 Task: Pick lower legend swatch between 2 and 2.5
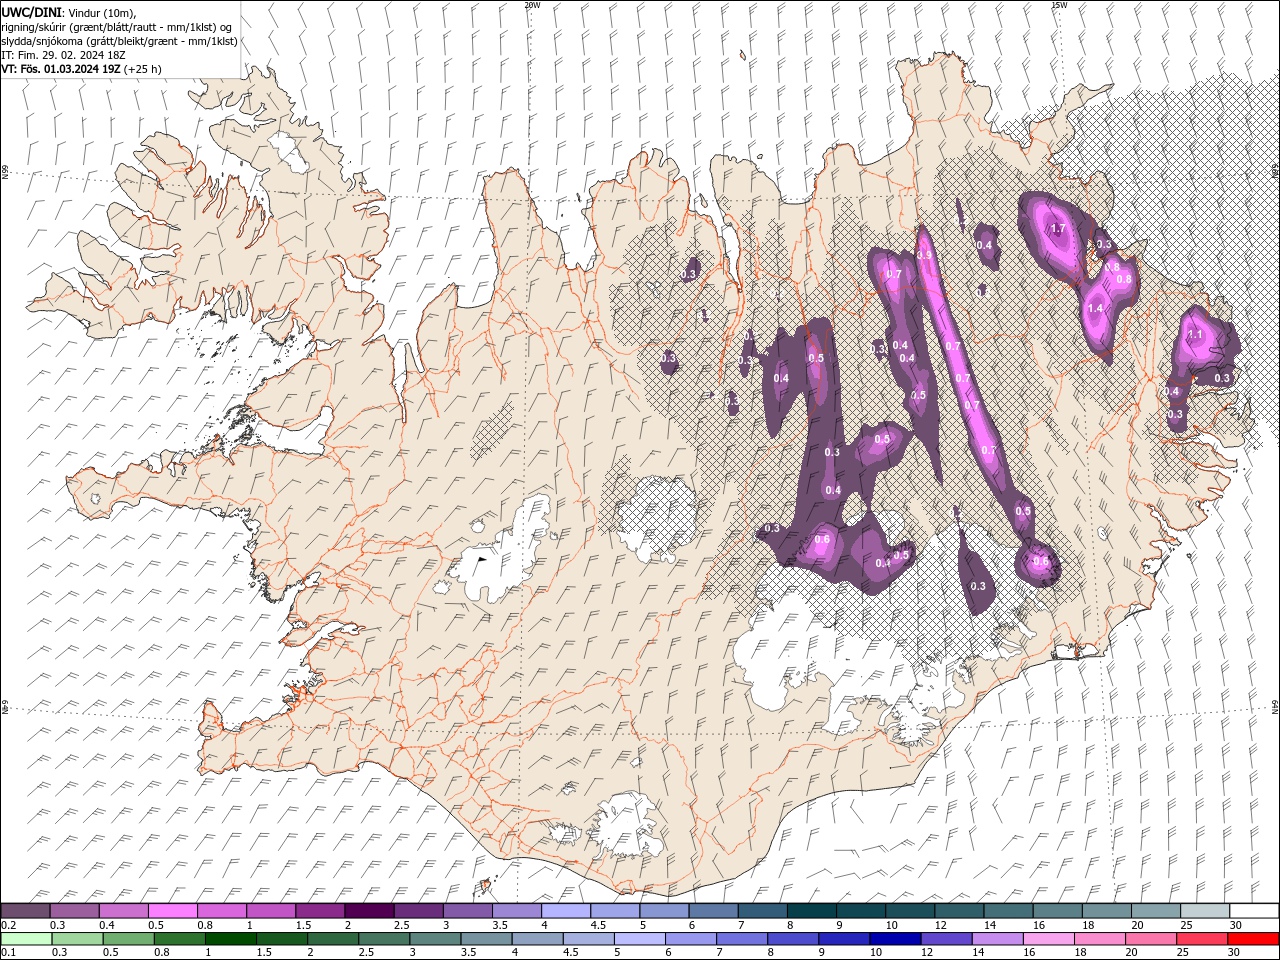click(x=333, y=939)
